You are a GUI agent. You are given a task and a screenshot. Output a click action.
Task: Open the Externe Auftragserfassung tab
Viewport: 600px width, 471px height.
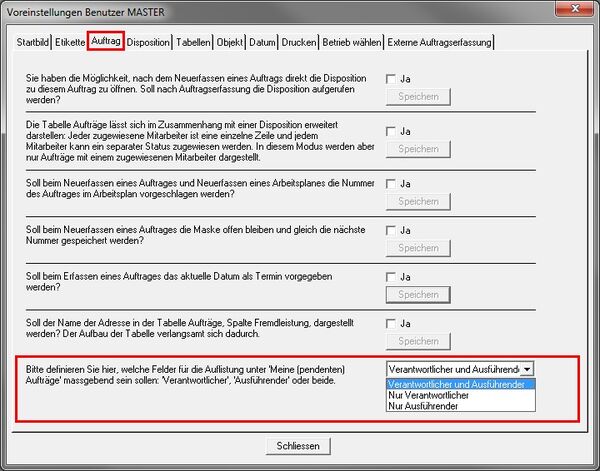point(440,42)
